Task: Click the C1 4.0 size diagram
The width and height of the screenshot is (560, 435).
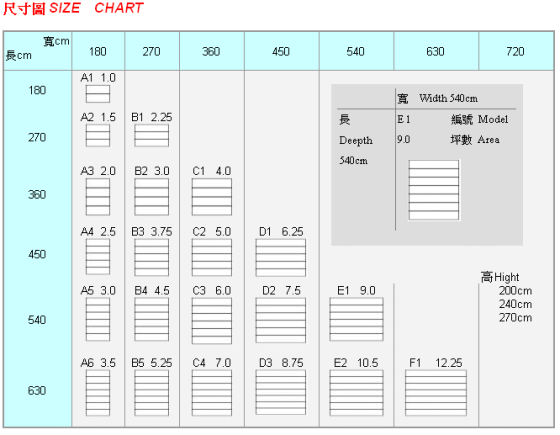Action: [212, 197]
